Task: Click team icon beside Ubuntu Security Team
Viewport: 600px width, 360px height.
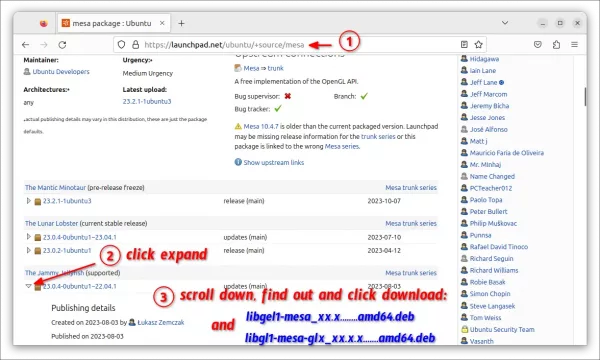Action: pyautogui.click(x=464, y=329)
